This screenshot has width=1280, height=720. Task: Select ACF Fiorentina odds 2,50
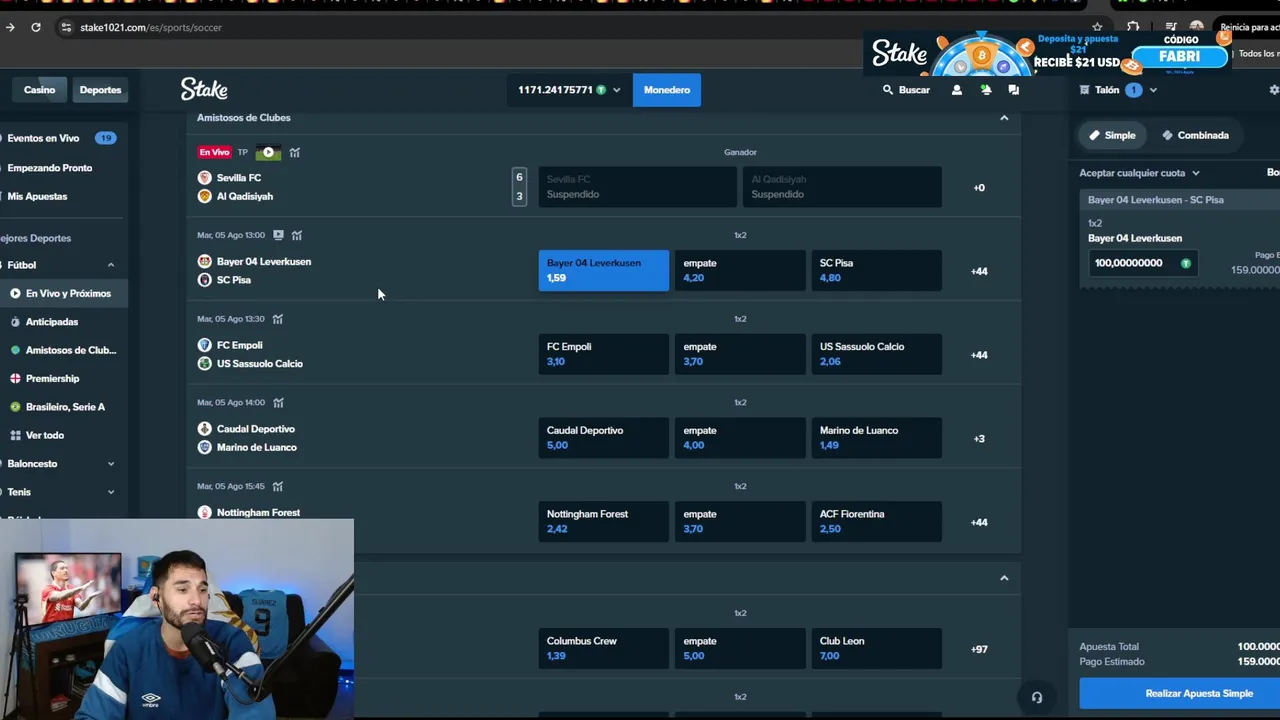[x=876, y=521]
